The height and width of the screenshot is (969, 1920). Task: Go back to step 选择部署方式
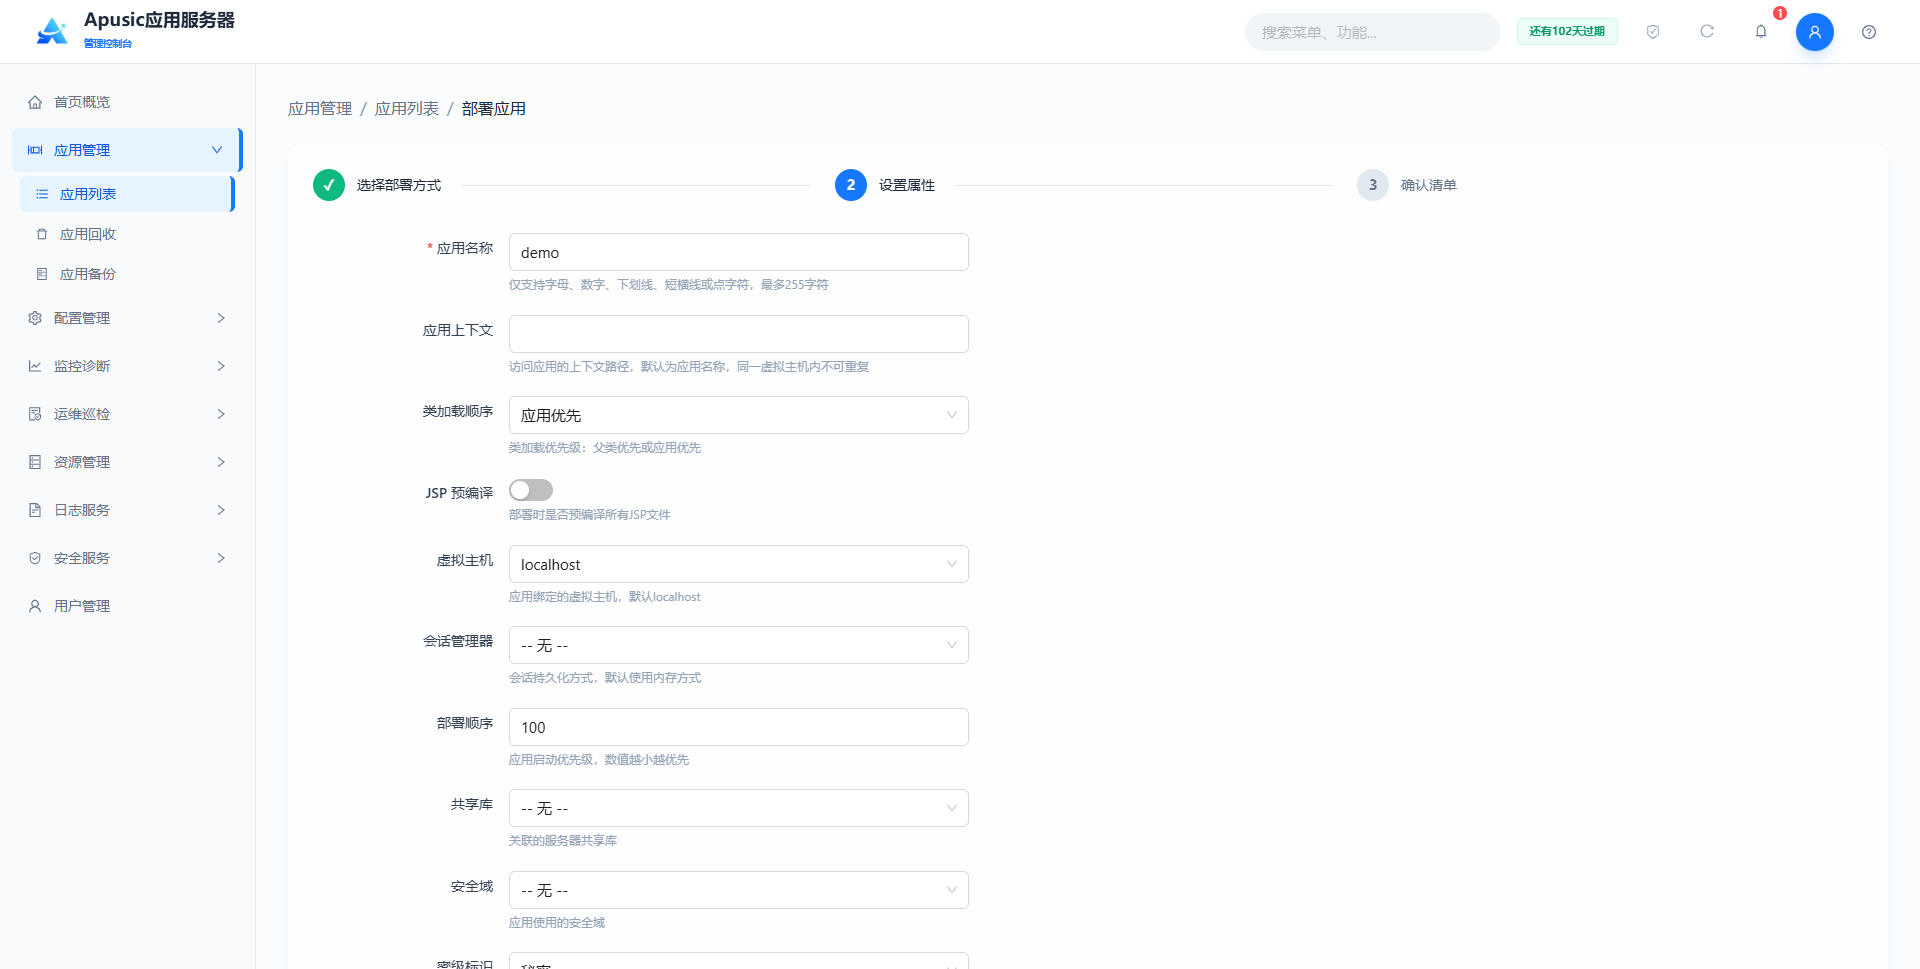377,185
